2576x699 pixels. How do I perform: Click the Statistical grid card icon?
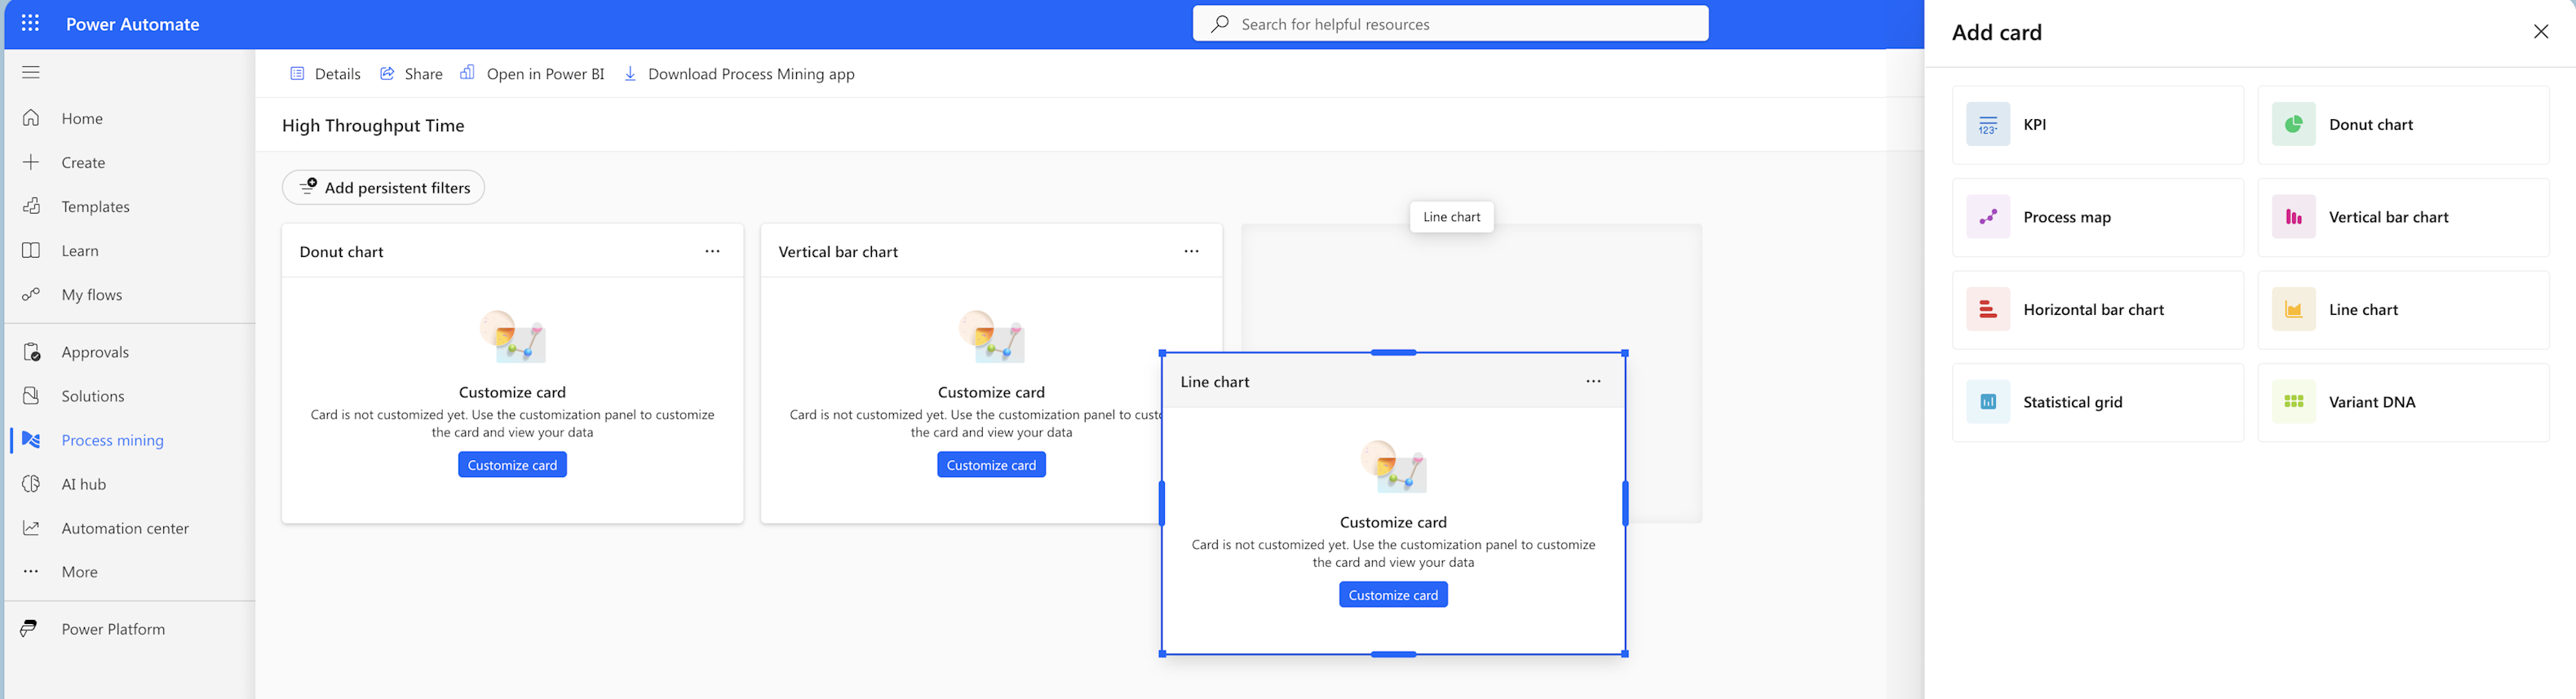(x=1988, y=402)
